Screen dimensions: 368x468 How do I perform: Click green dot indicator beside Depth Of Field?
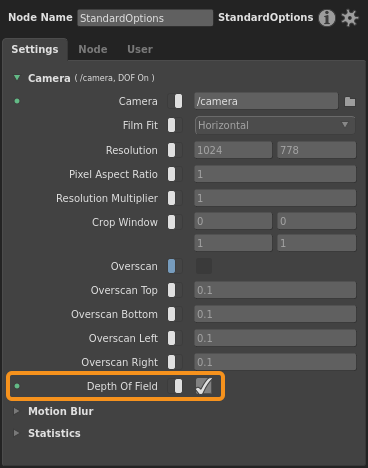(17, 386)
